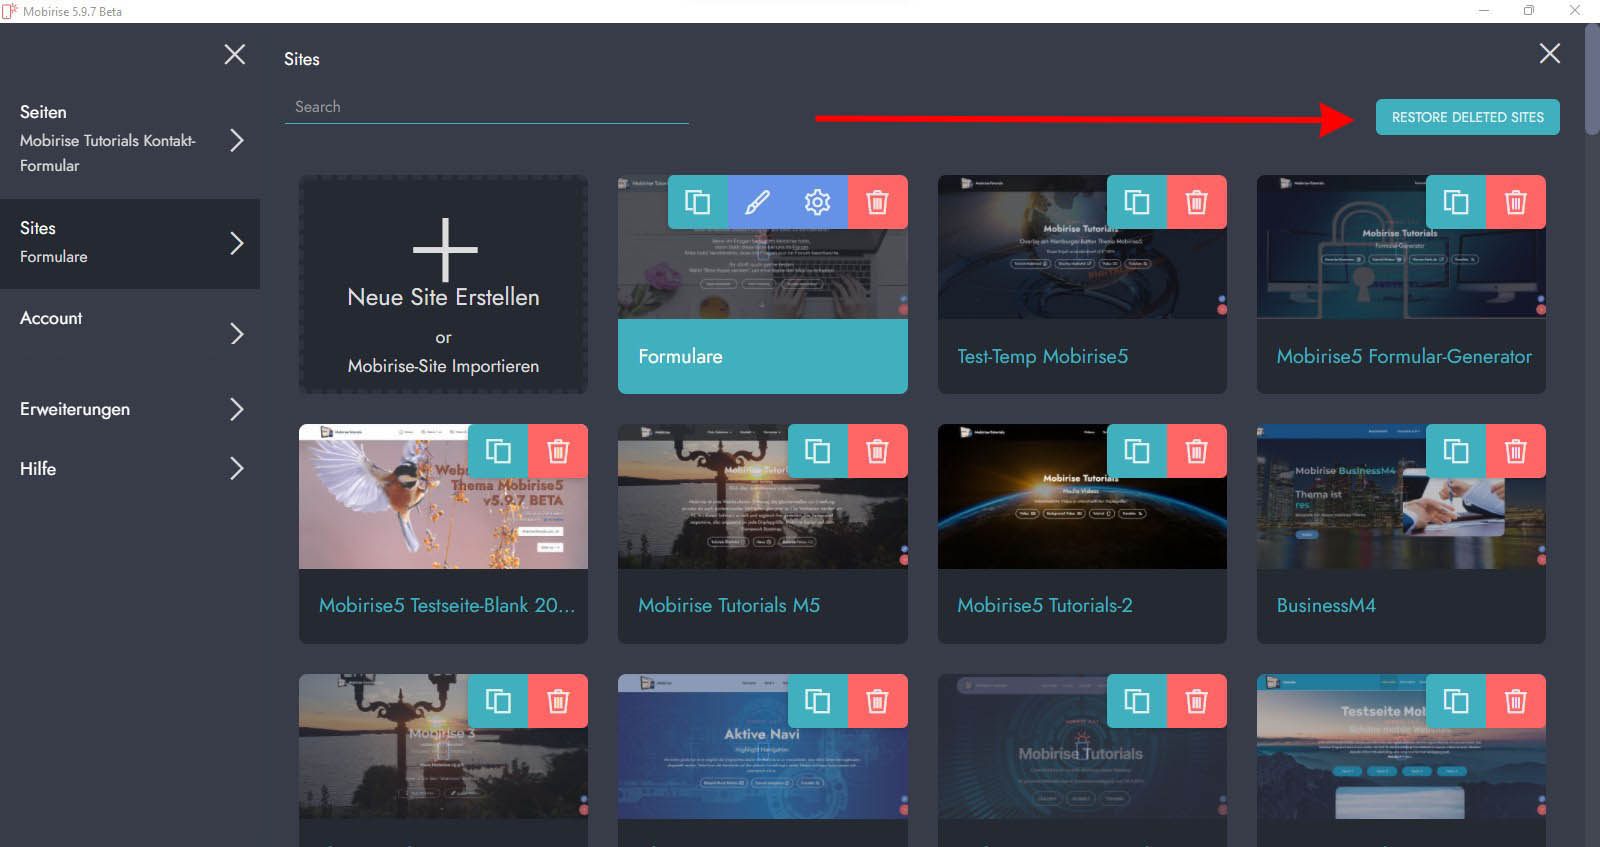Click Restore Deleted Sites button
The height and width of the screenshot is (847, 1600).
coord(1467,117)
